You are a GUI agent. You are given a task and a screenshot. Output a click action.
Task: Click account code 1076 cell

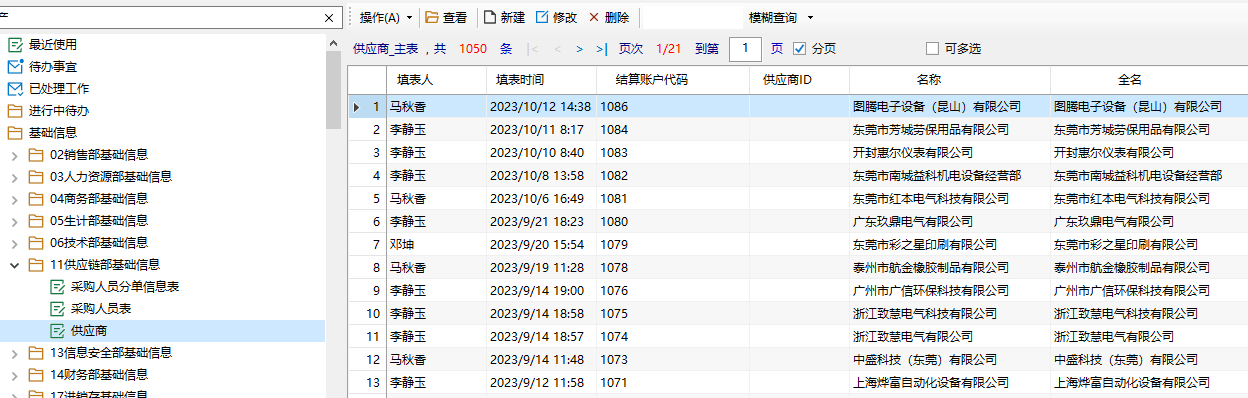point(672,290)
